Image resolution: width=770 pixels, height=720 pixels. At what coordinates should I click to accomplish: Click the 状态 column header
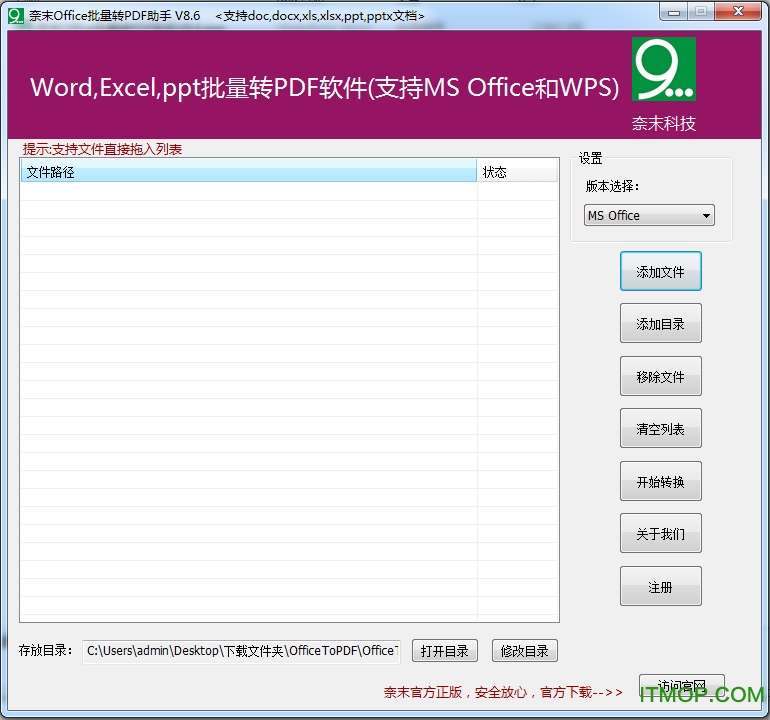(517, 171)
